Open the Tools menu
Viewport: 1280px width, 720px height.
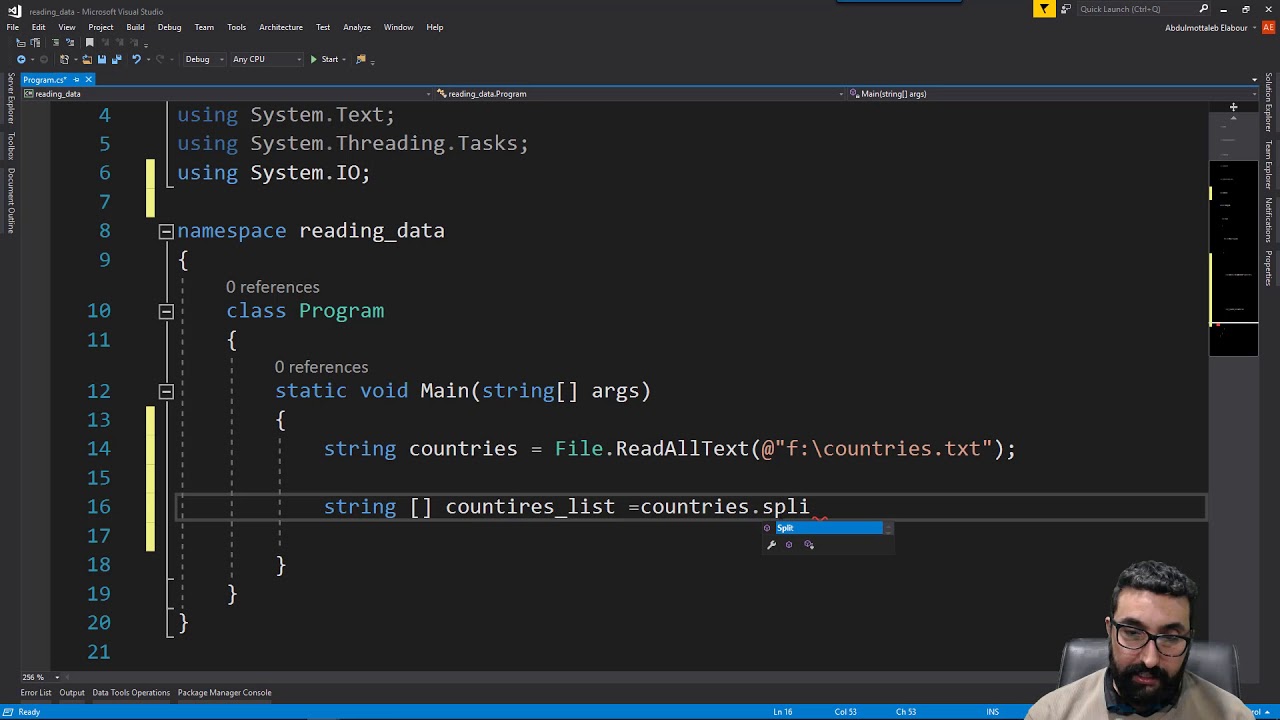point(236,27)
